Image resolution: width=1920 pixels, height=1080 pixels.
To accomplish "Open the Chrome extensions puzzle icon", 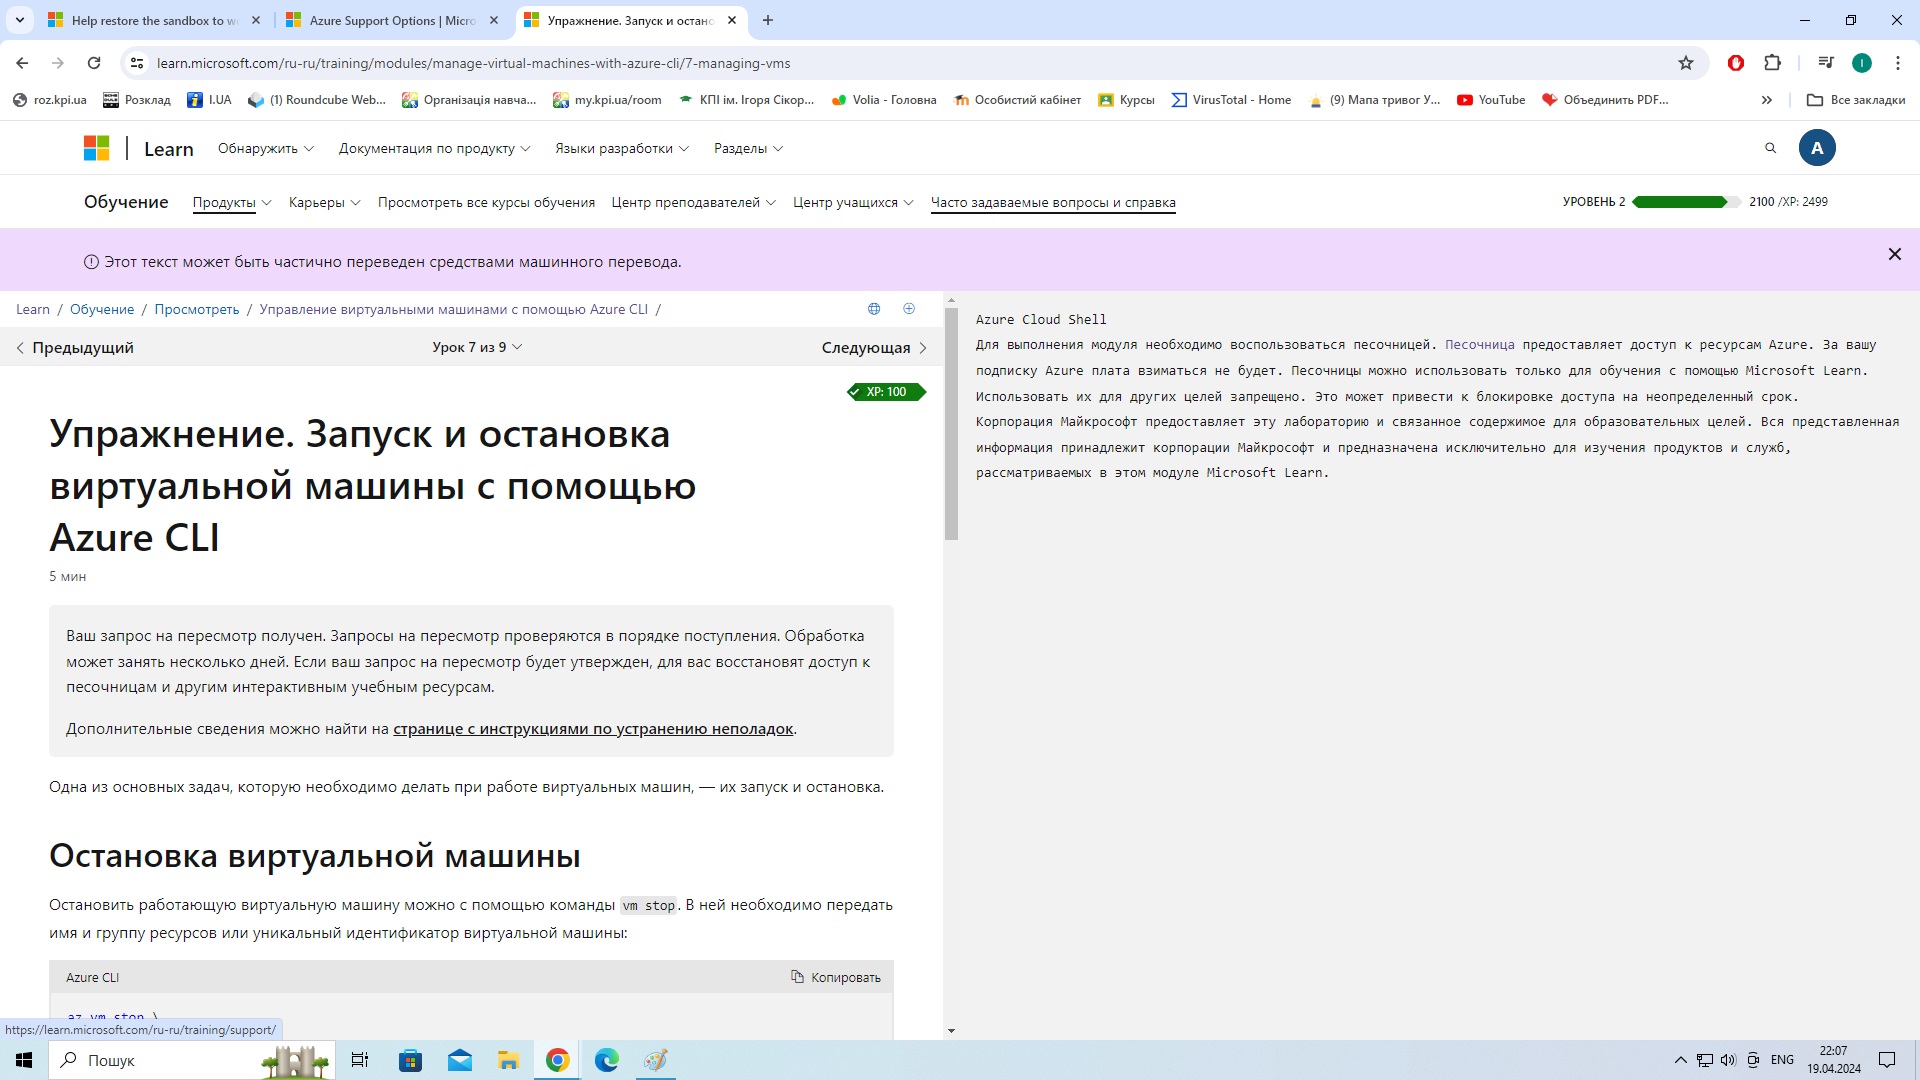I will click(1772, 63).
